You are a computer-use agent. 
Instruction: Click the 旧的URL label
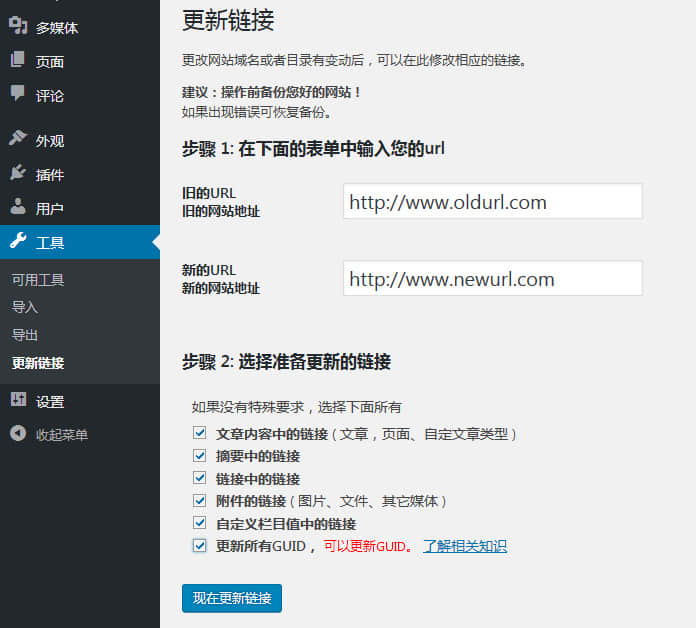(x=209, y=193)
